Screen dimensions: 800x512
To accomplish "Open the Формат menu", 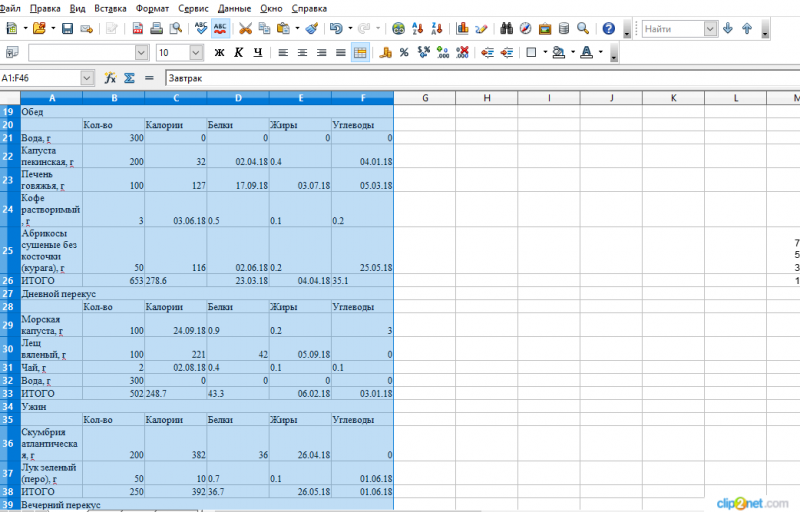I will pos(152,7).
